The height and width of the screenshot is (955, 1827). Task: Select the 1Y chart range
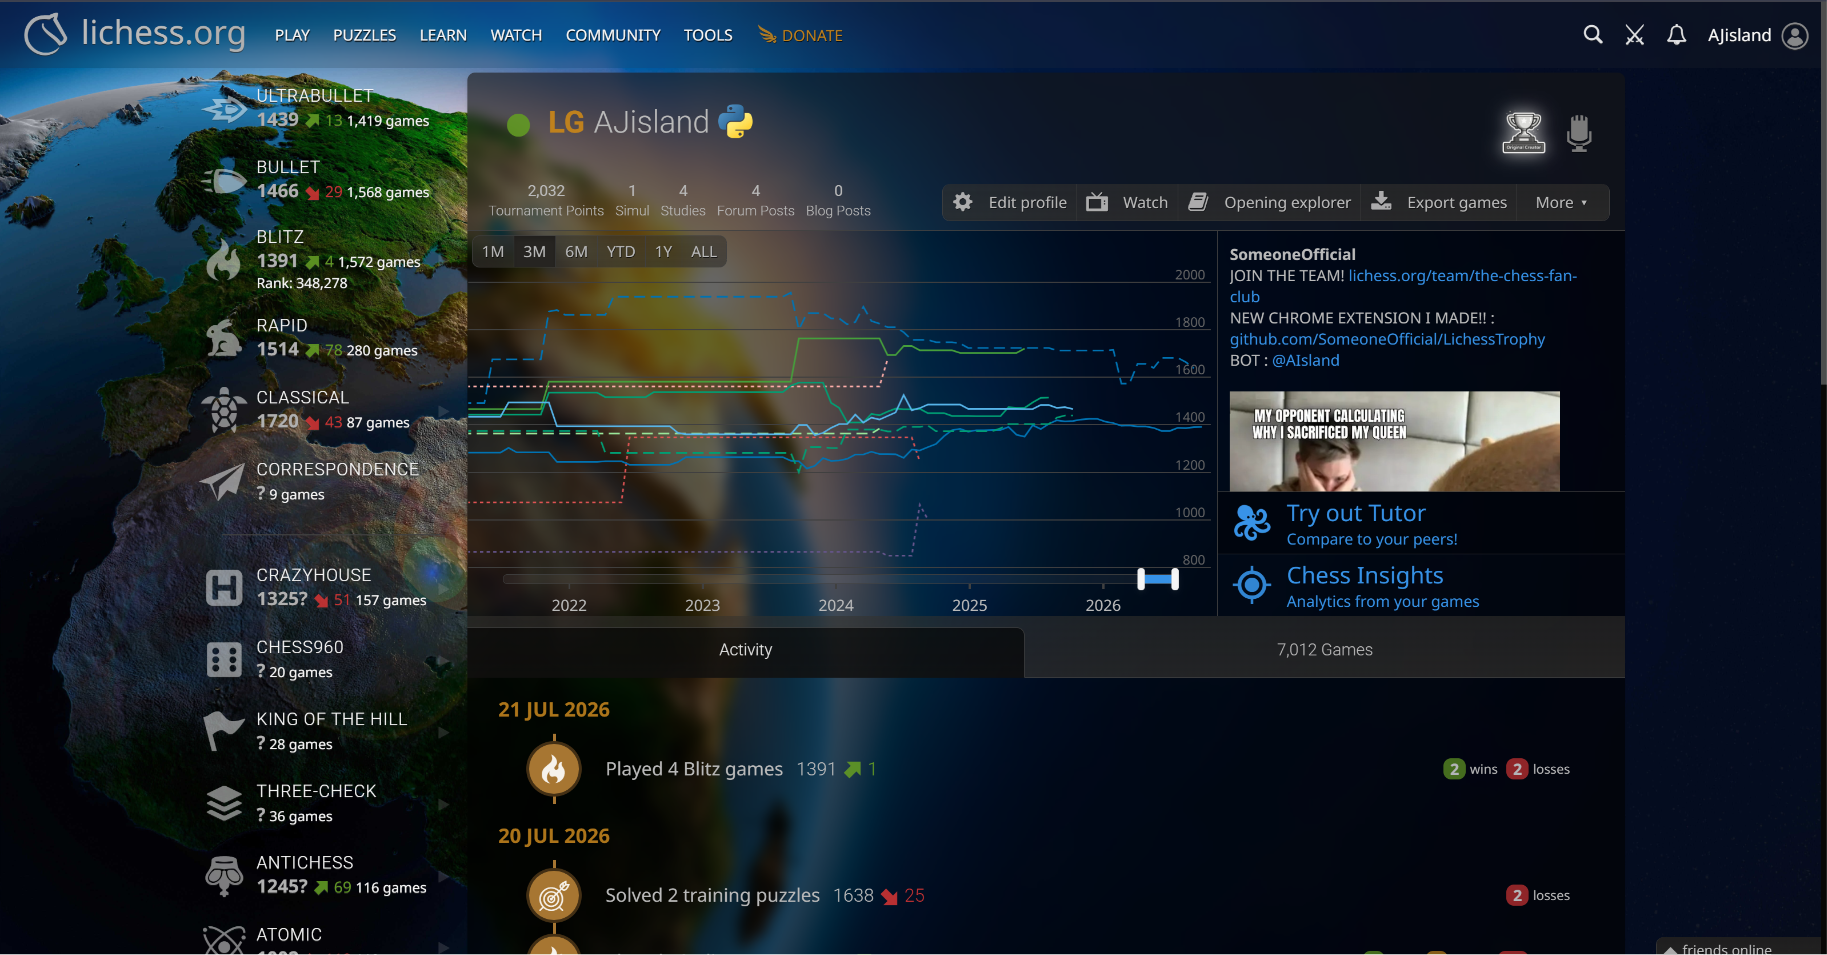[x=663, y=251]
